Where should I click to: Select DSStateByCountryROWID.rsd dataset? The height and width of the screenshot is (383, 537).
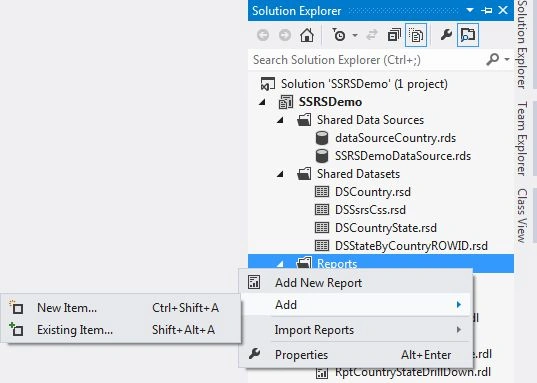pyautogui.click(x=411, y=246)
